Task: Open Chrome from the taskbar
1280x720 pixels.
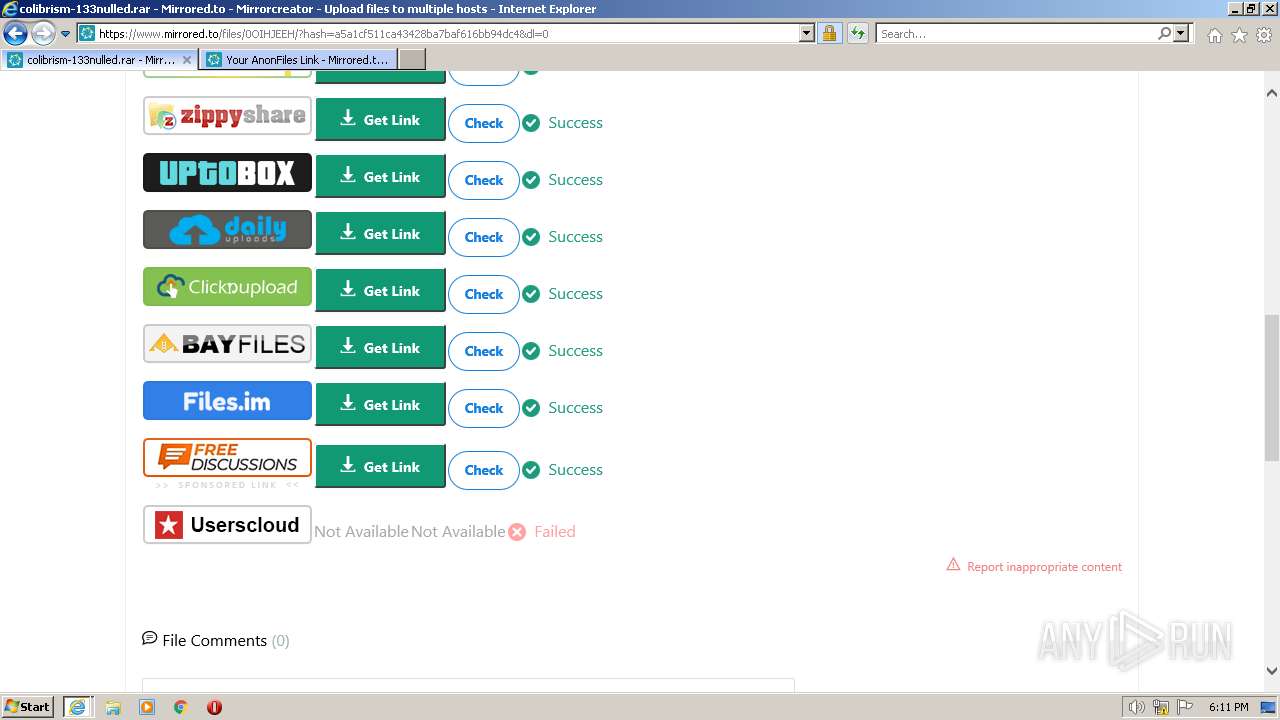Action: click(x=181, y=707)
